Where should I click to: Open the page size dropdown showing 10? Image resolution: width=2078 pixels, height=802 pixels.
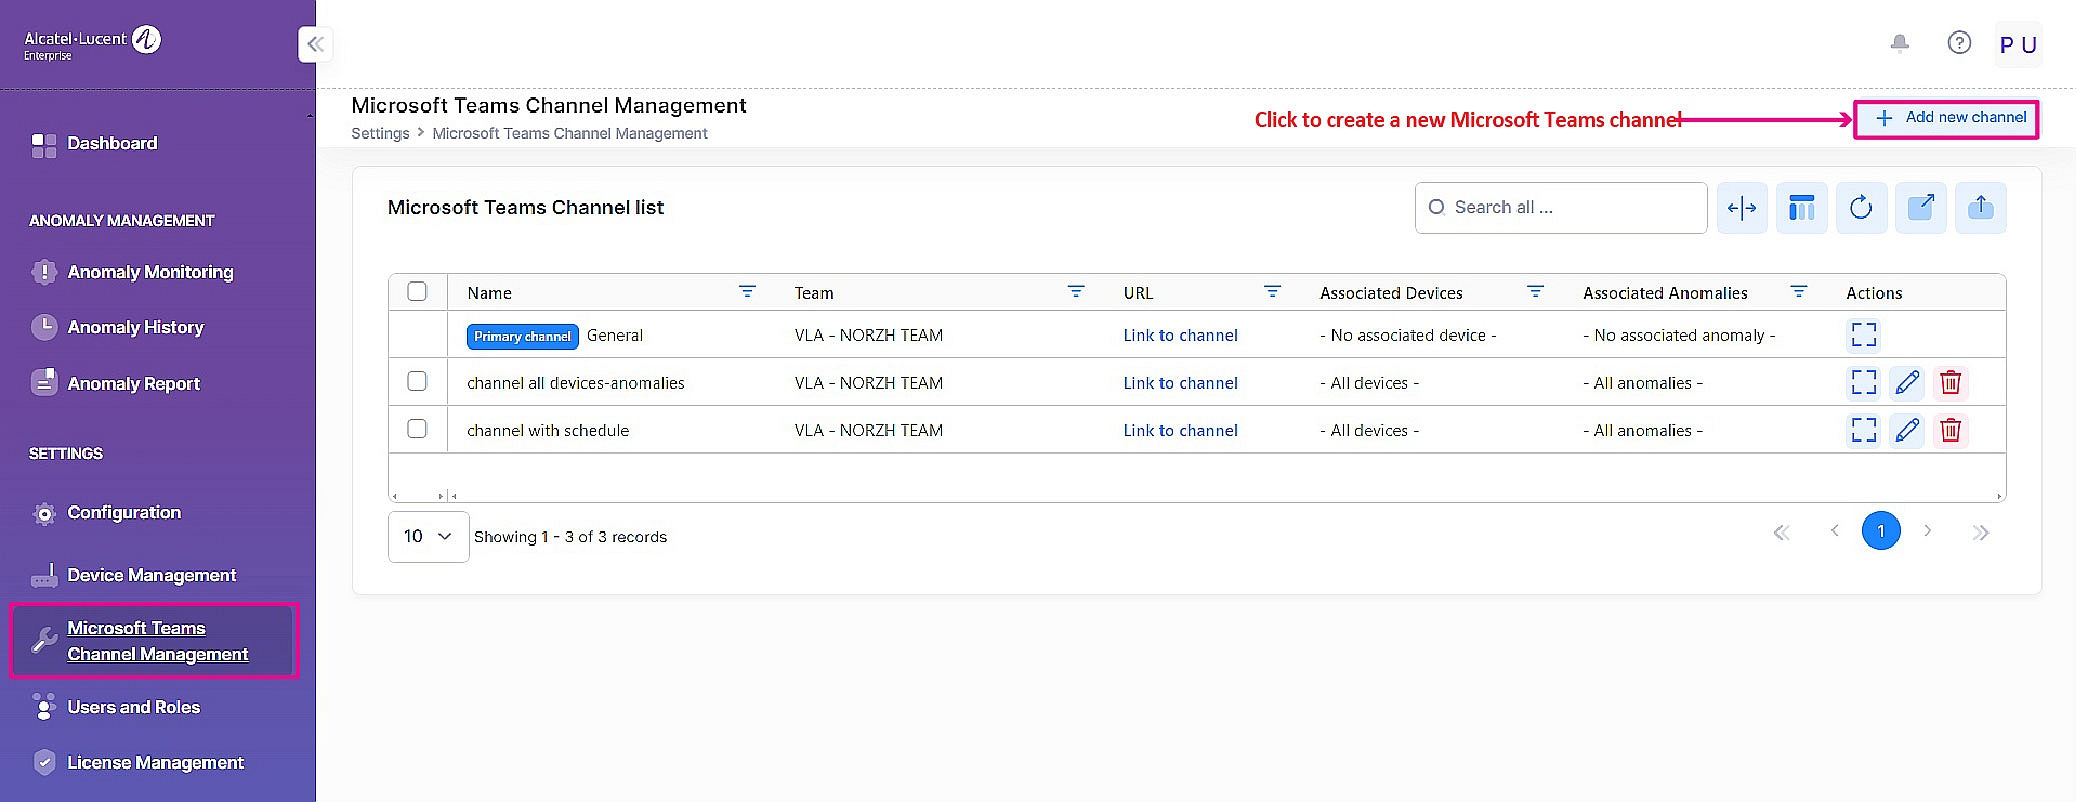pos(428,536)
